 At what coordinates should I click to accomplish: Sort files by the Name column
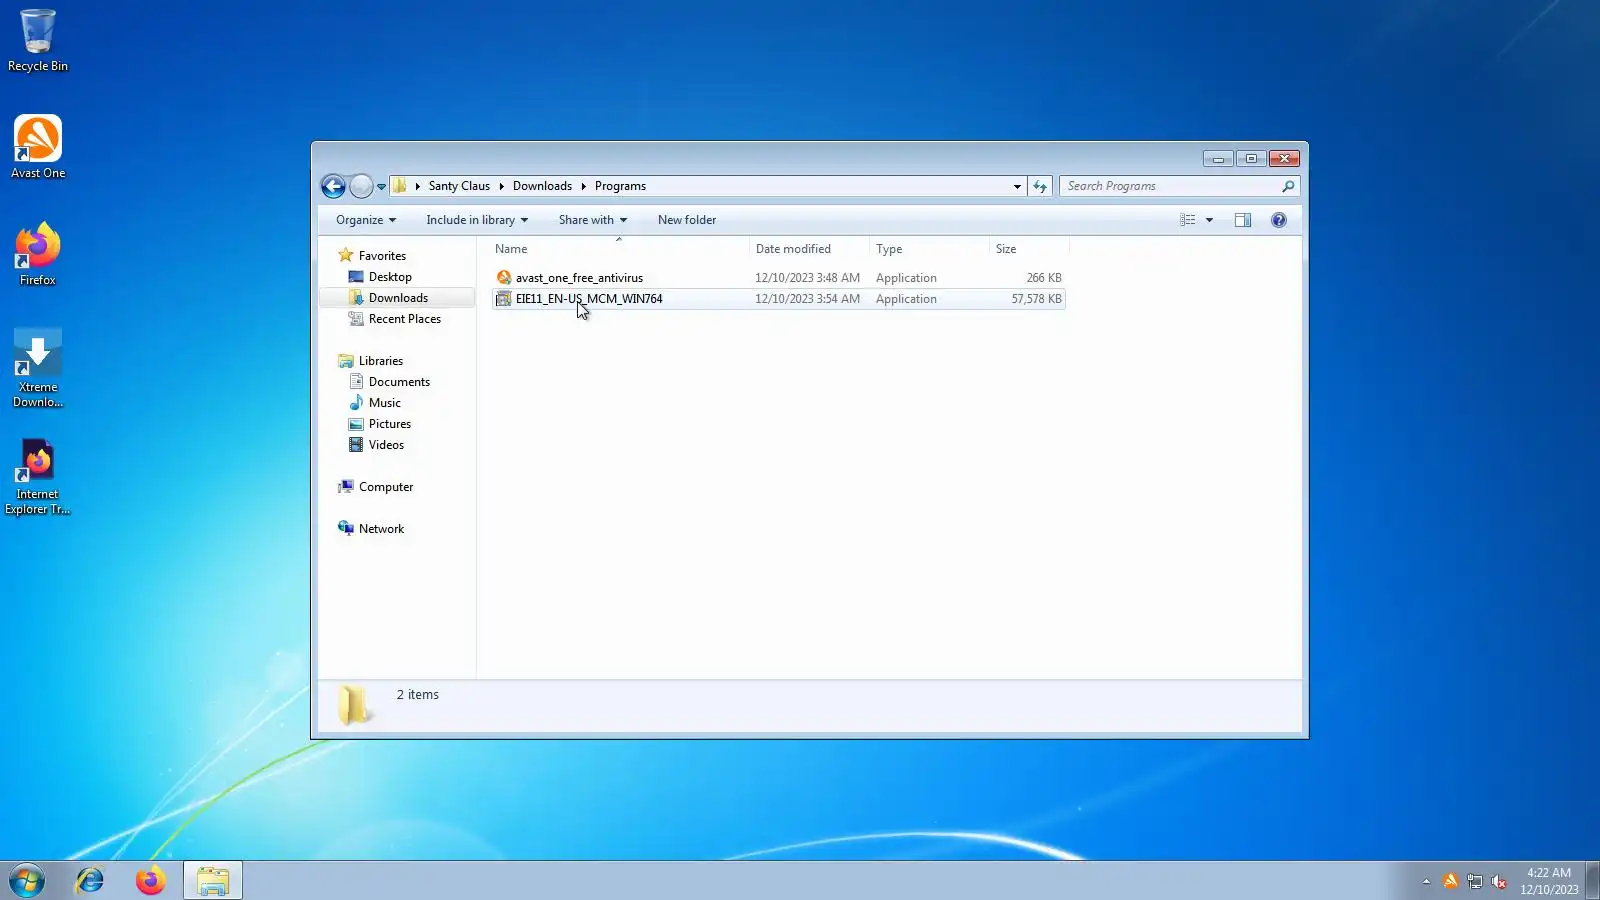coord(620,249)
